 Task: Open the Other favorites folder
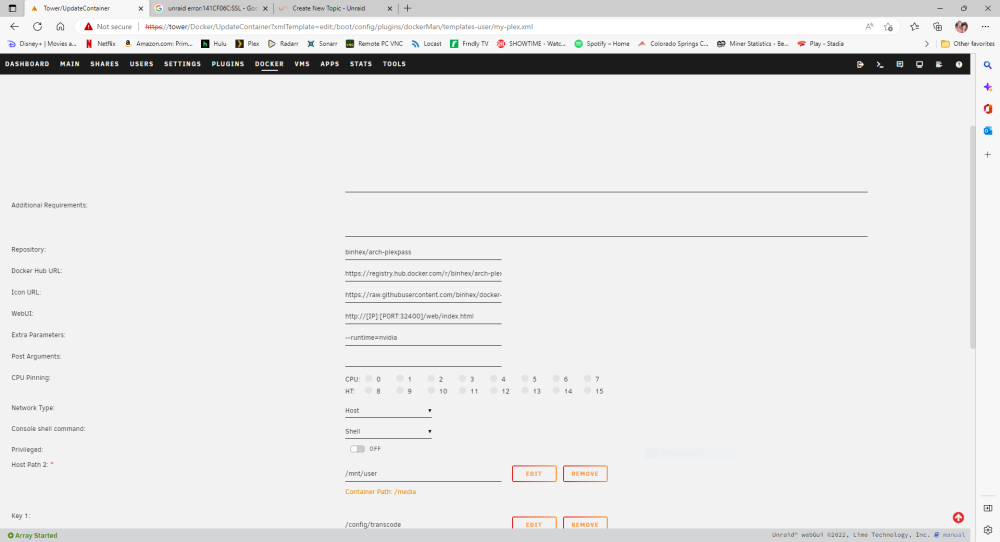pyautogui.click(x=967, y=44)
